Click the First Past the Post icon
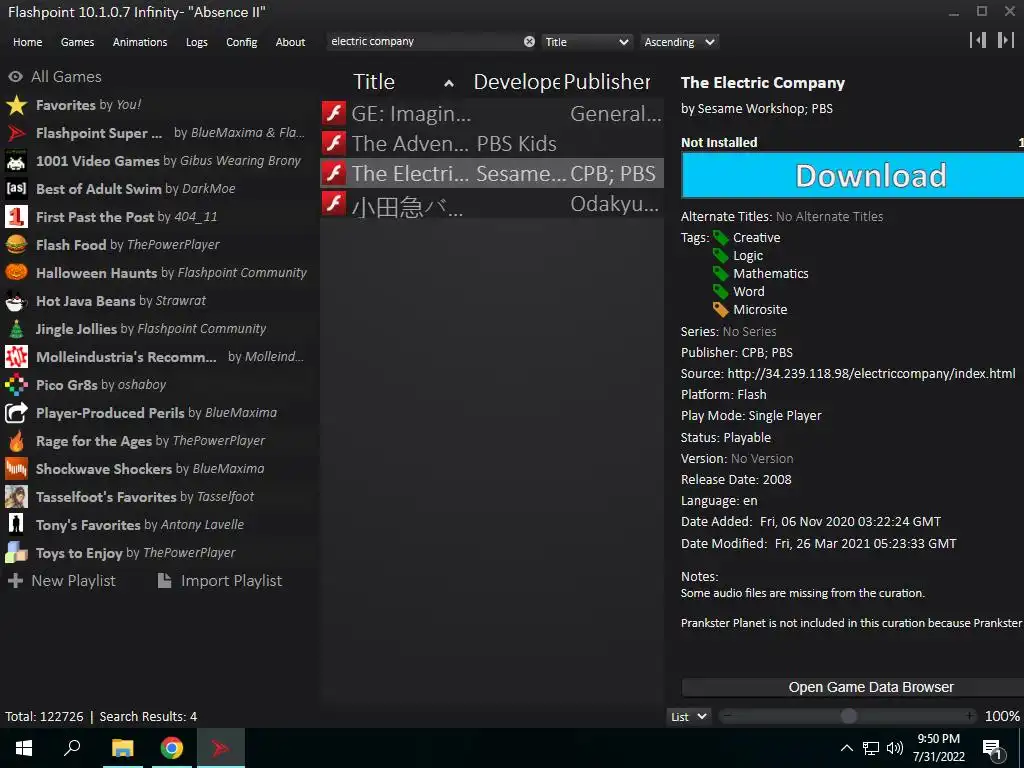Screen dimensions: 1024x768 tap(16, 217)
